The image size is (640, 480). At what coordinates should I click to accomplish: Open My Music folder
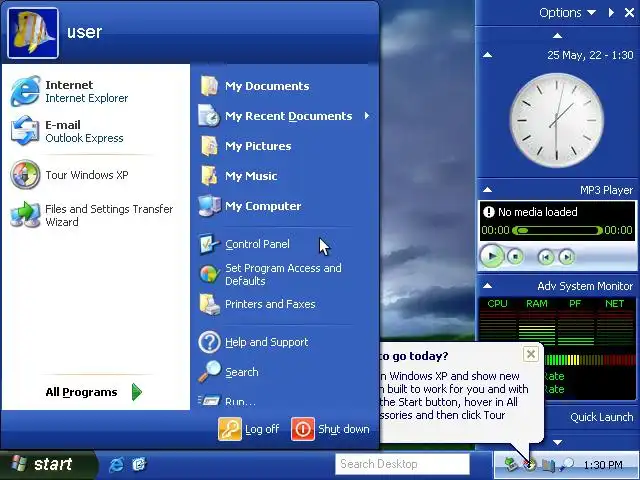(239, 176)
